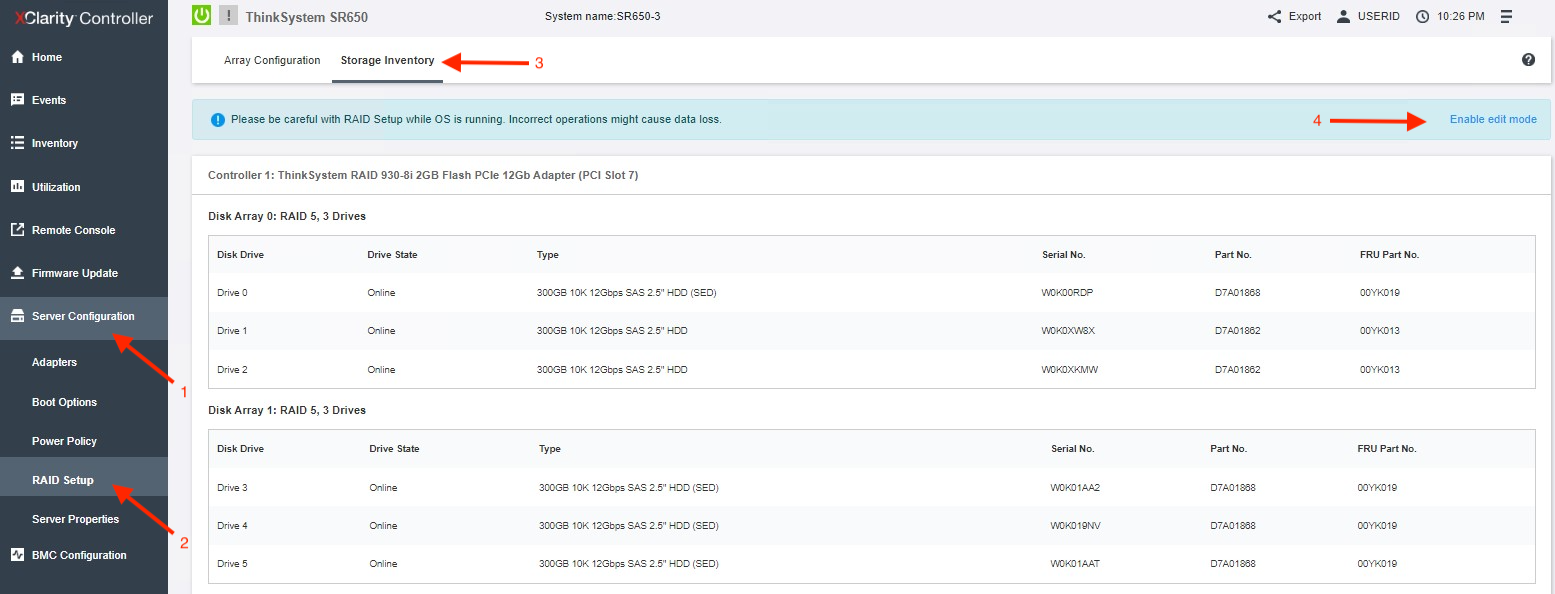Click the Drive 5 row label
The height and width of the screenshot is (594, 1555).
(x=232, y=563)
